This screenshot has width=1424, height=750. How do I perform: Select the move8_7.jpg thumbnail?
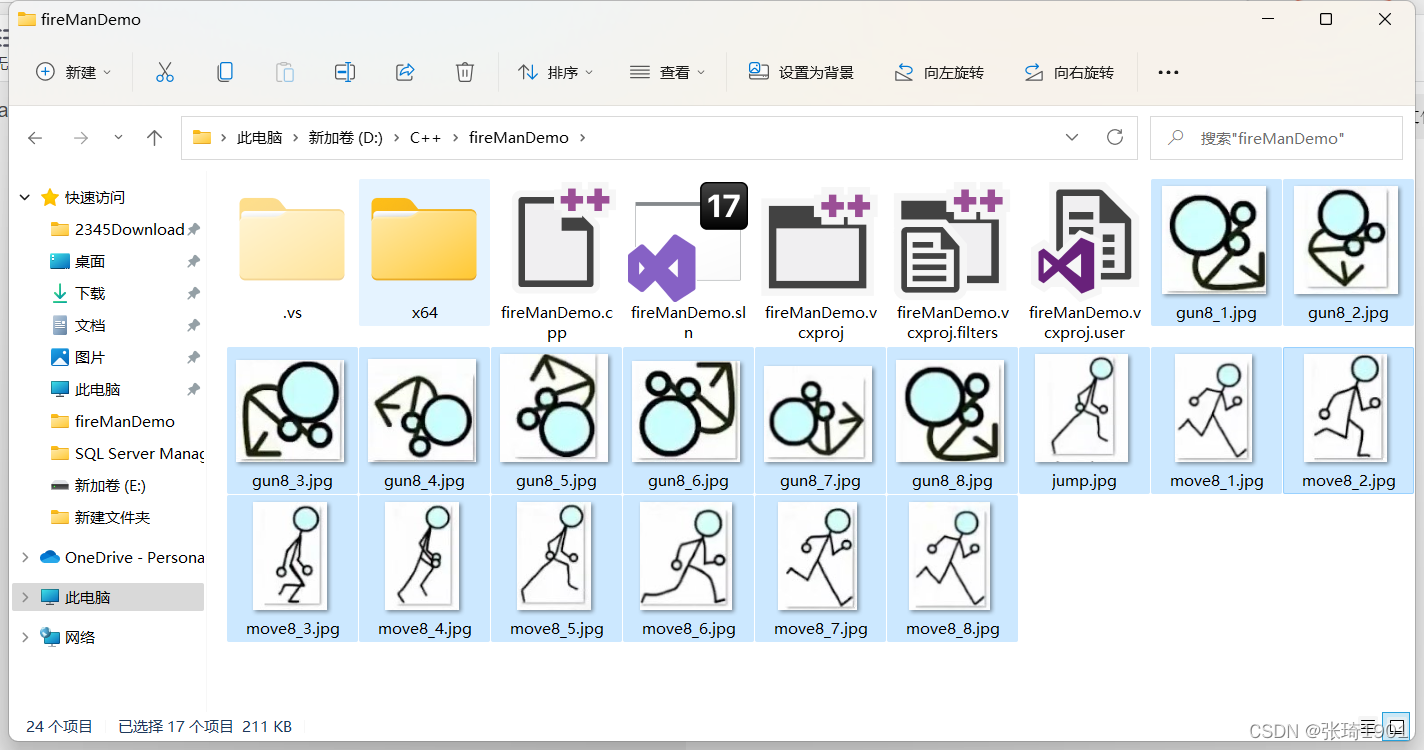click(x=820, y=556)
